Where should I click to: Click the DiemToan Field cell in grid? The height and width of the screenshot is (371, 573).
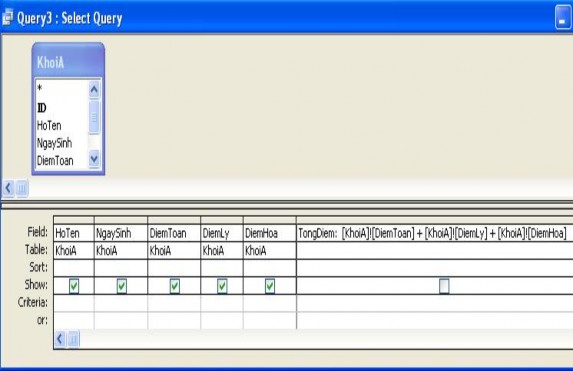click(x=174, y=233)
